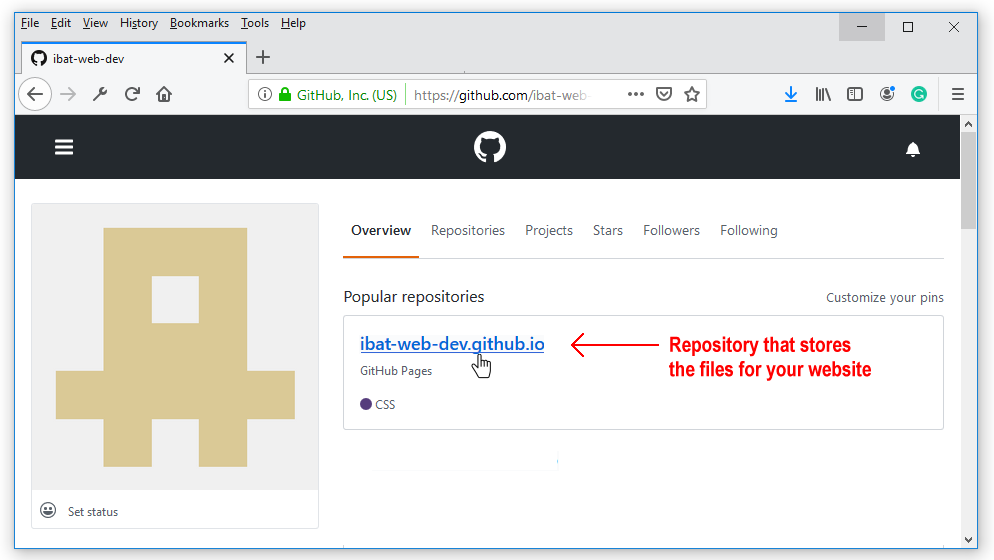Open the ibat-web-dev.github.io repository link
The image size is (994, 560).
(x=452, y=344)
